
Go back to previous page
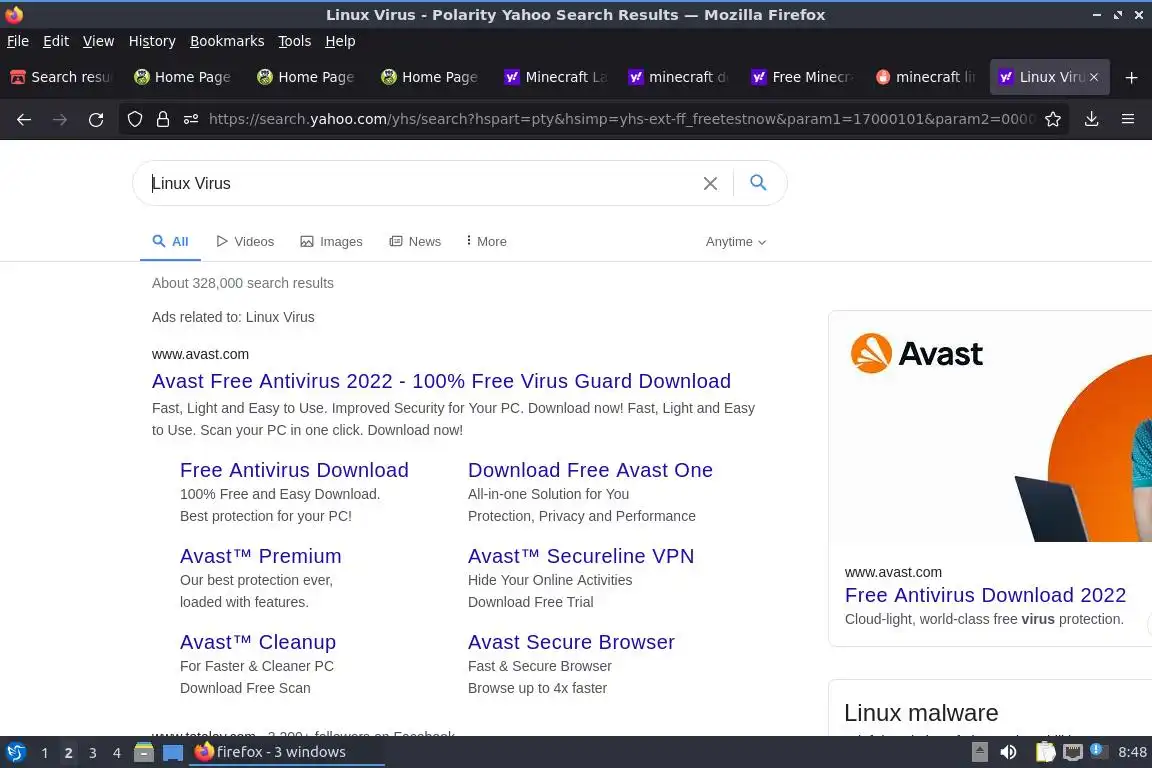tap(24, 119)
